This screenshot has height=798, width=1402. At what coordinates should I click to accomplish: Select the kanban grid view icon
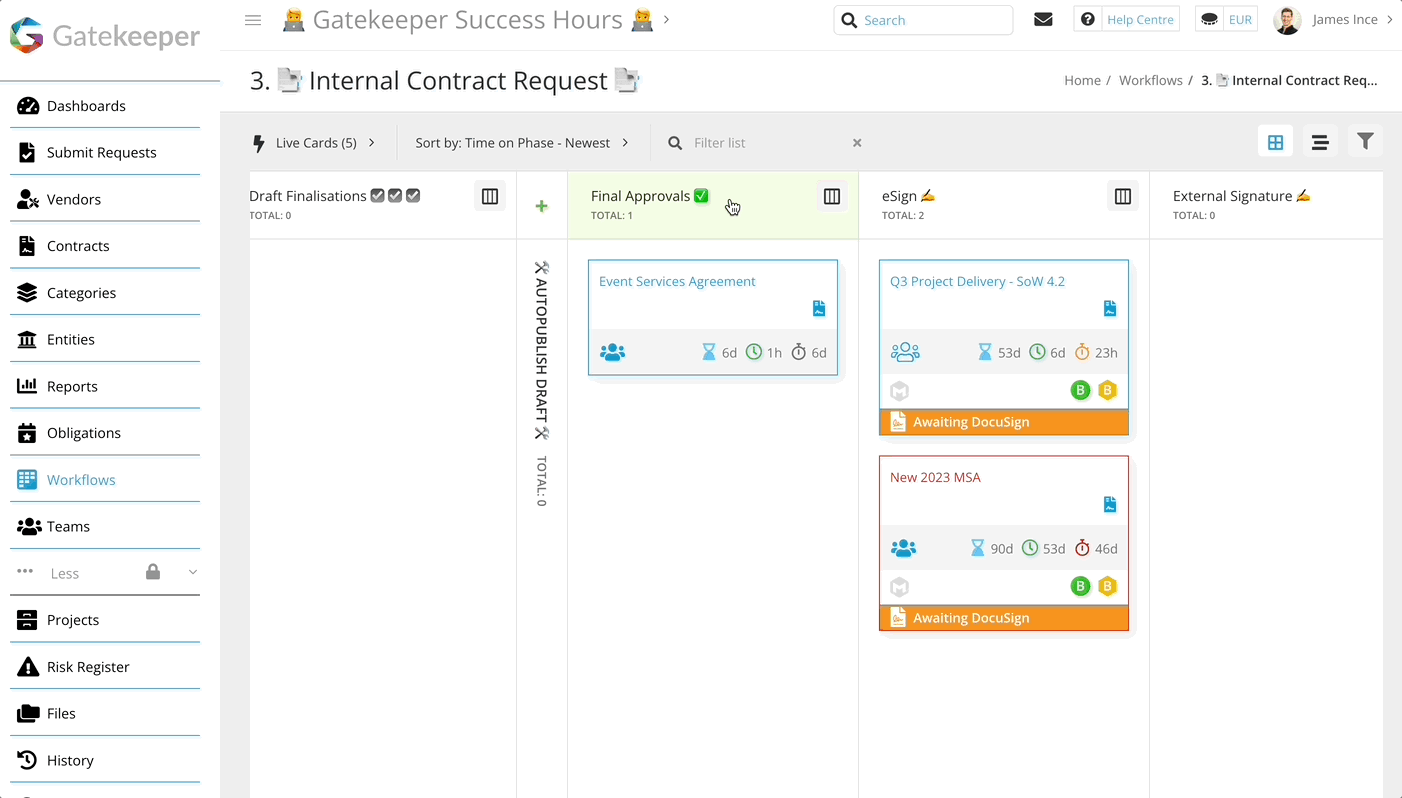click(1275, 141)
